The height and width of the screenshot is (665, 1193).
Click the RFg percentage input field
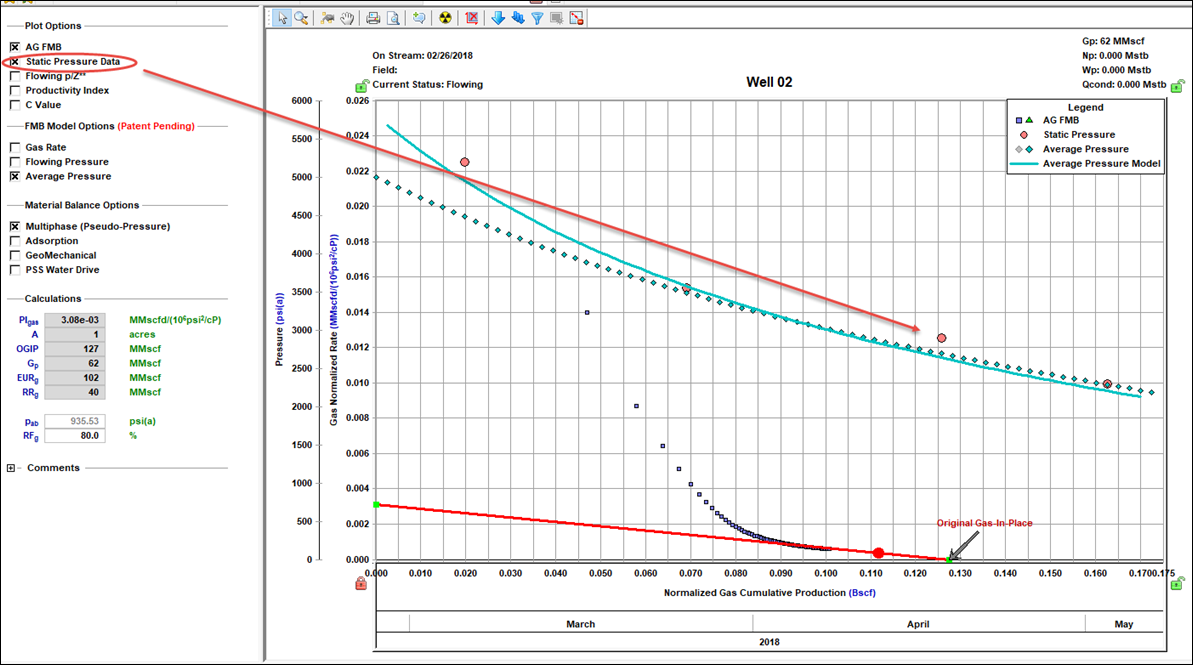75,436
